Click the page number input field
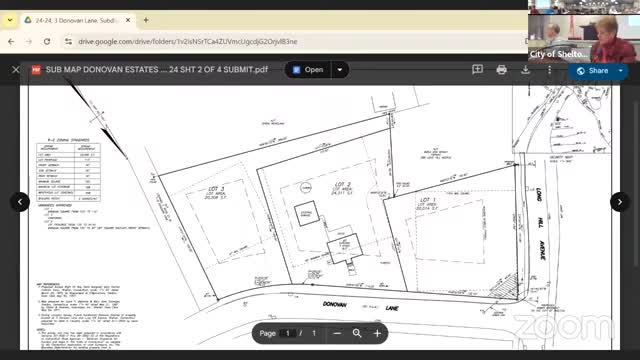The width and height of the screenshot is (640, 360). point(288,333)
